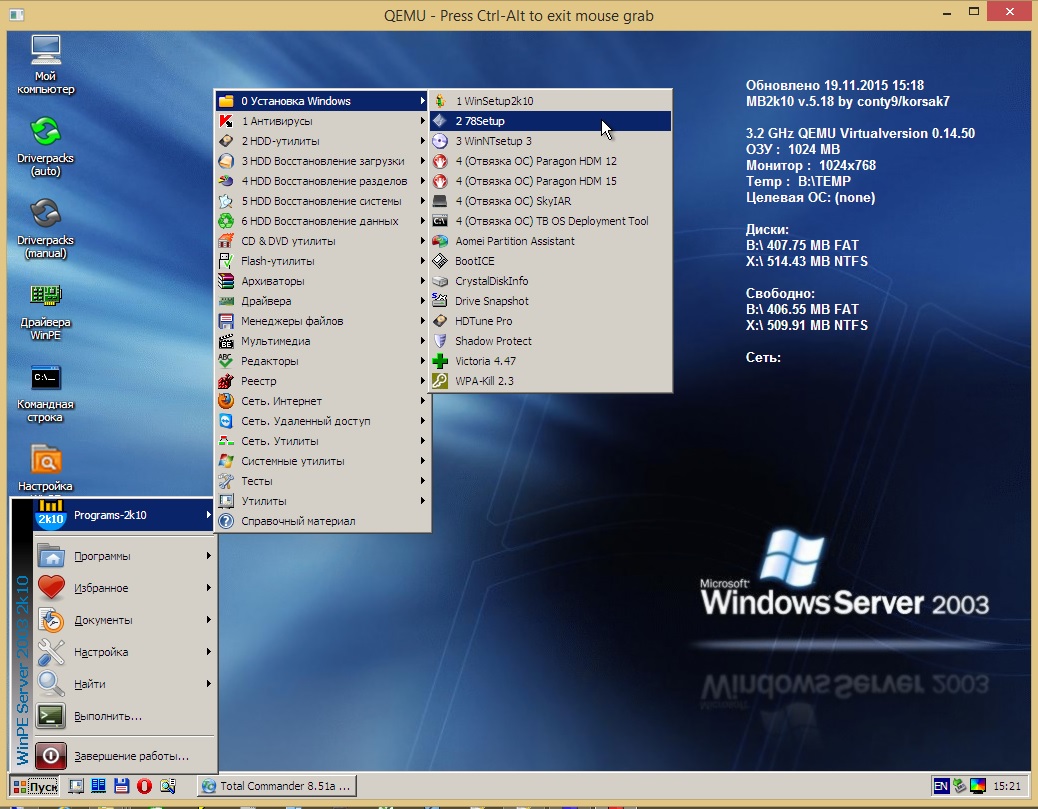
Task: Launch BootICE from the submenu
Action: click(x=550, y=261)
